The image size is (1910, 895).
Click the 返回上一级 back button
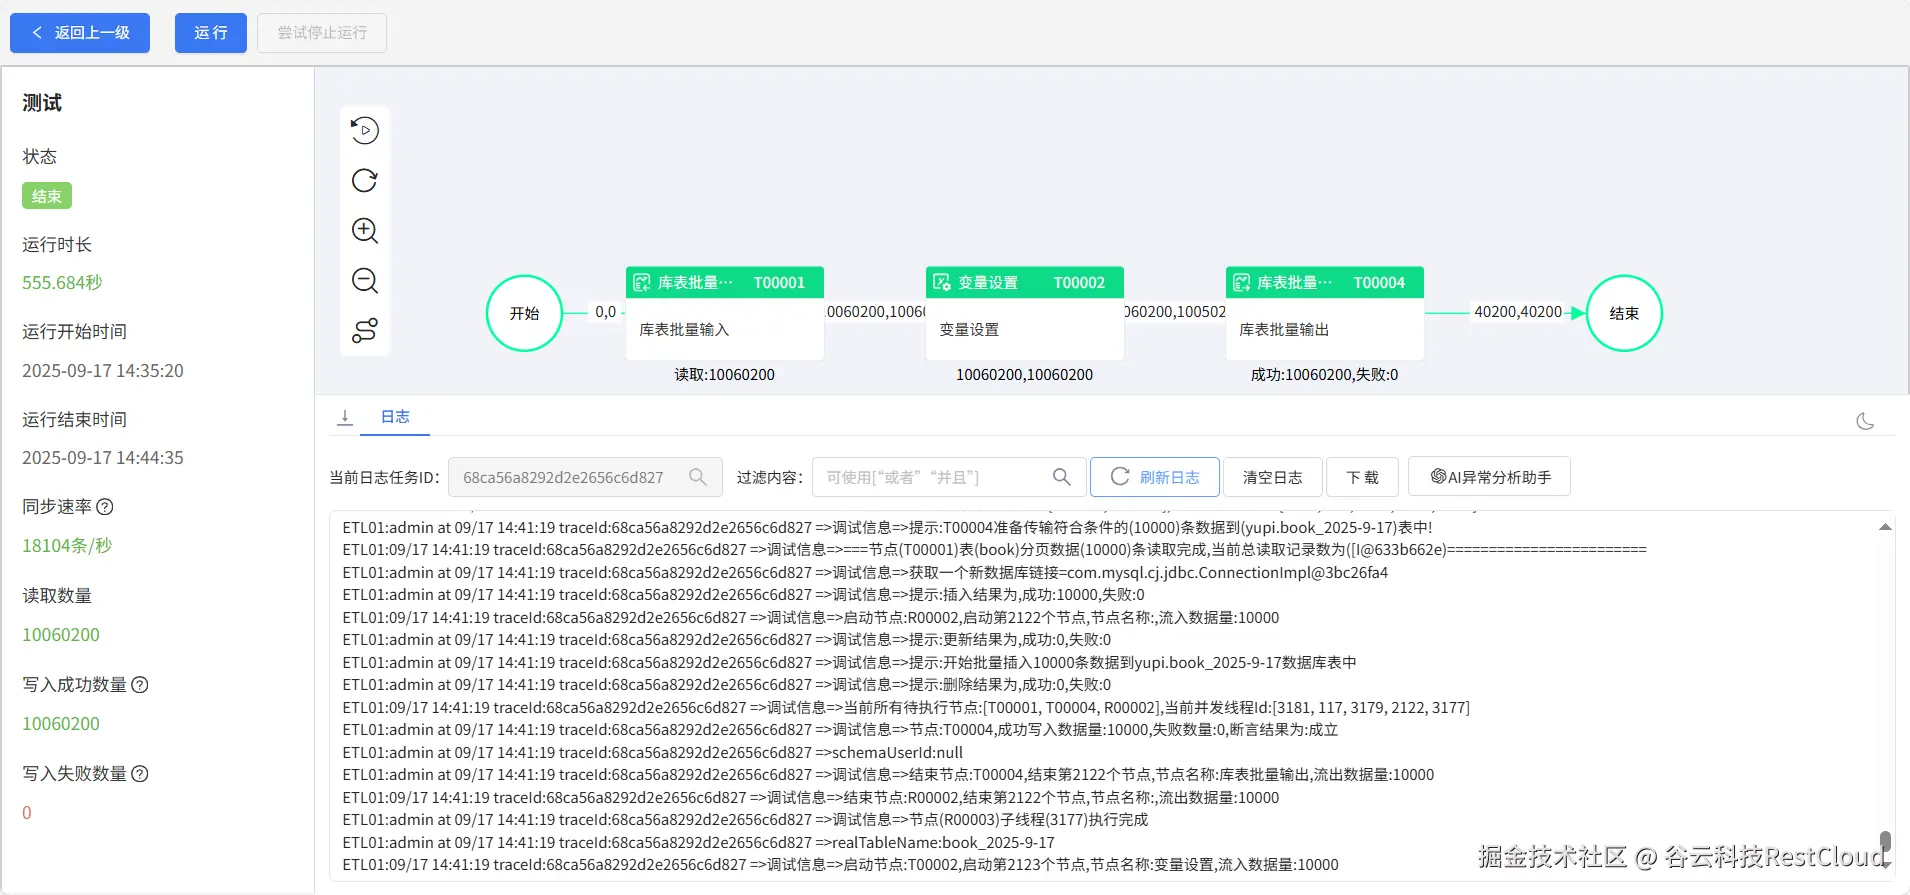tap(80, 33)
